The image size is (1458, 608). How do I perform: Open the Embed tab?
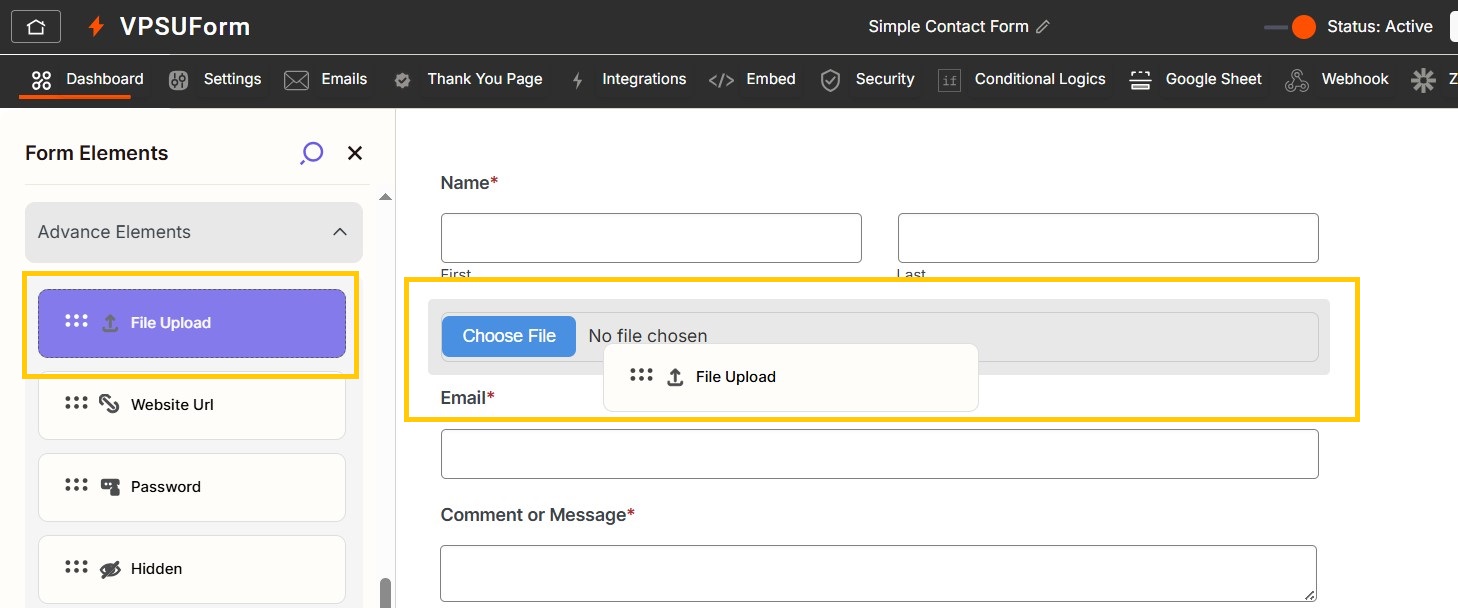[x=770, y=79]
